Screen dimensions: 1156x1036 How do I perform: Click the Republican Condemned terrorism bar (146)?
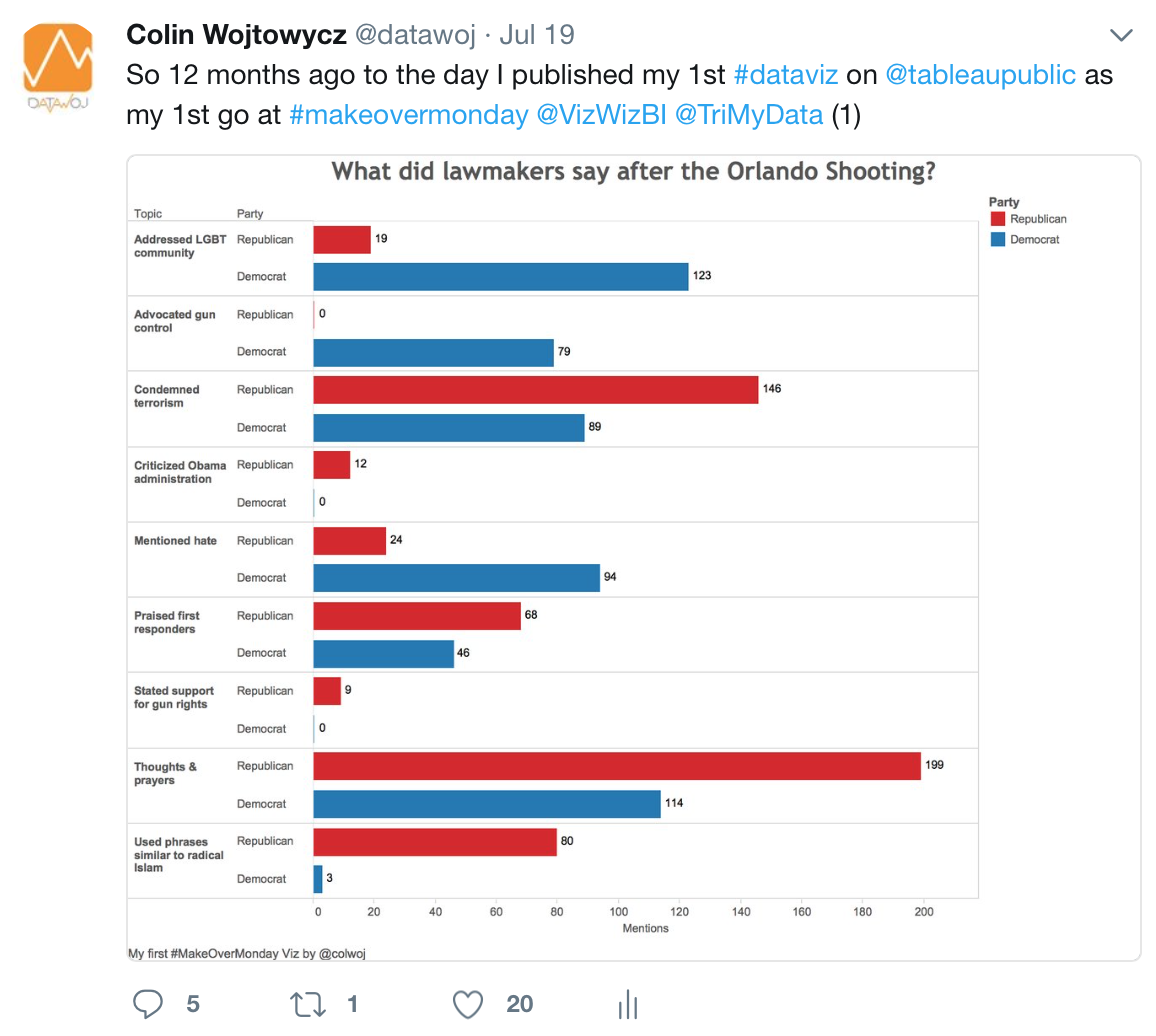tap(536, 390)
